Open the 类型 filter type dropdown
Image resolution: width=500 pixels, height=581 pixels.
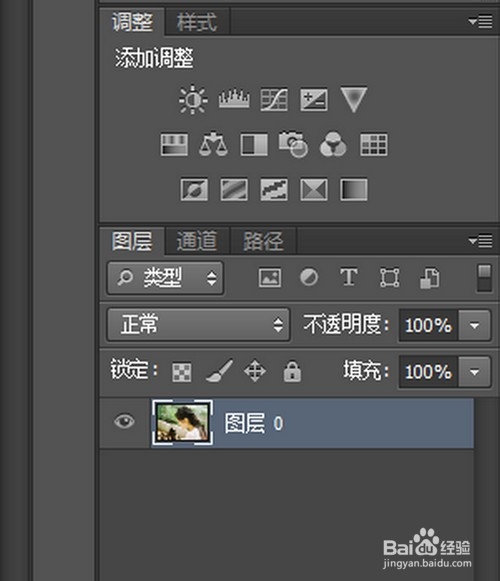point(165,278)
